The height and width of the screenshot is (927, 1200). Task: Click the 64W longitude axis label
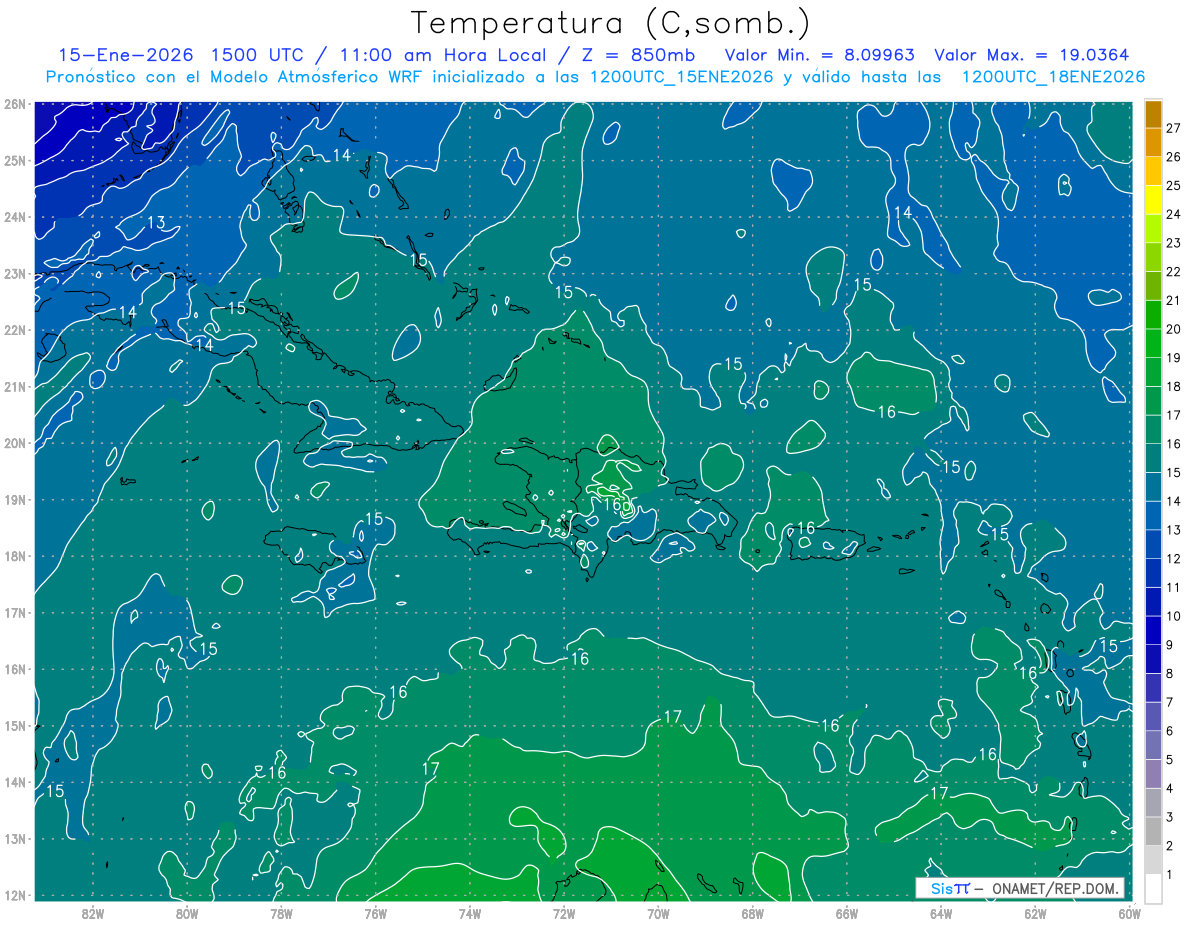coord(941,912)
